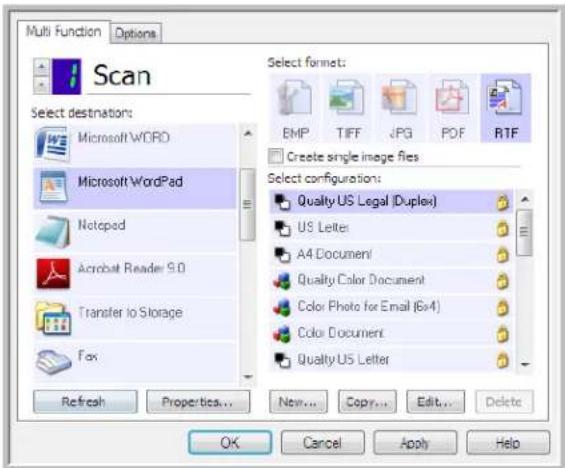Click the up arrow beside the Scan number
This screenshot has height=468, width=565.
point(41,67)
